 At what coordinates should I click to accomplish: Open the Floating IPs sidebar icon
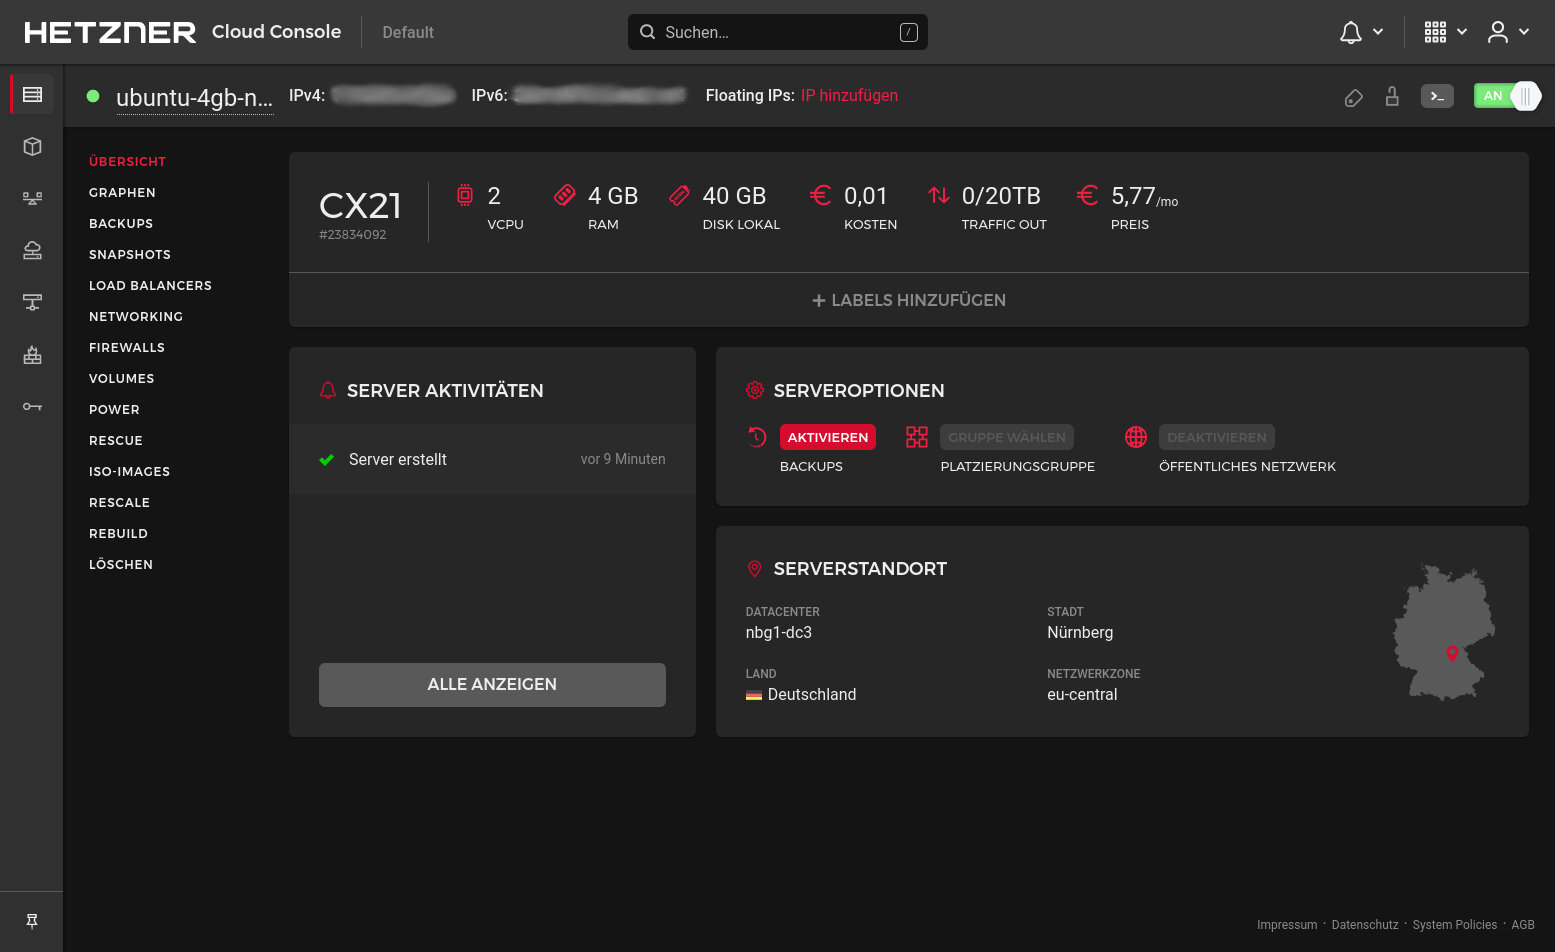click(32, 250)
